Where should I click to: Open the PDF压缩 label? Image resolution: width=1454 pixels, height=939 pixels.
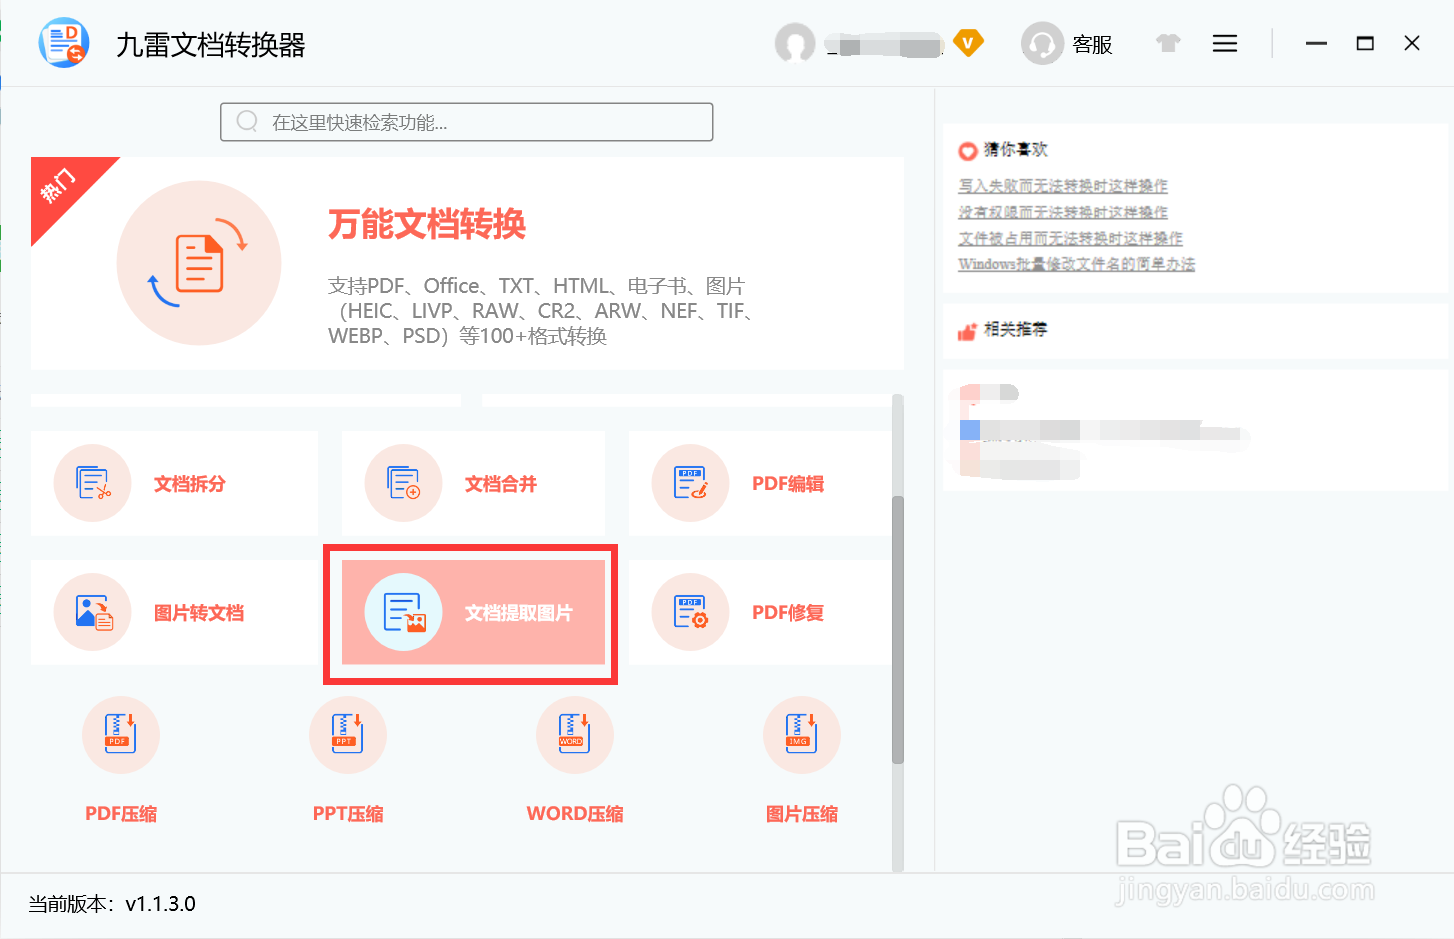pyautogui.click(x=121, y=814)
